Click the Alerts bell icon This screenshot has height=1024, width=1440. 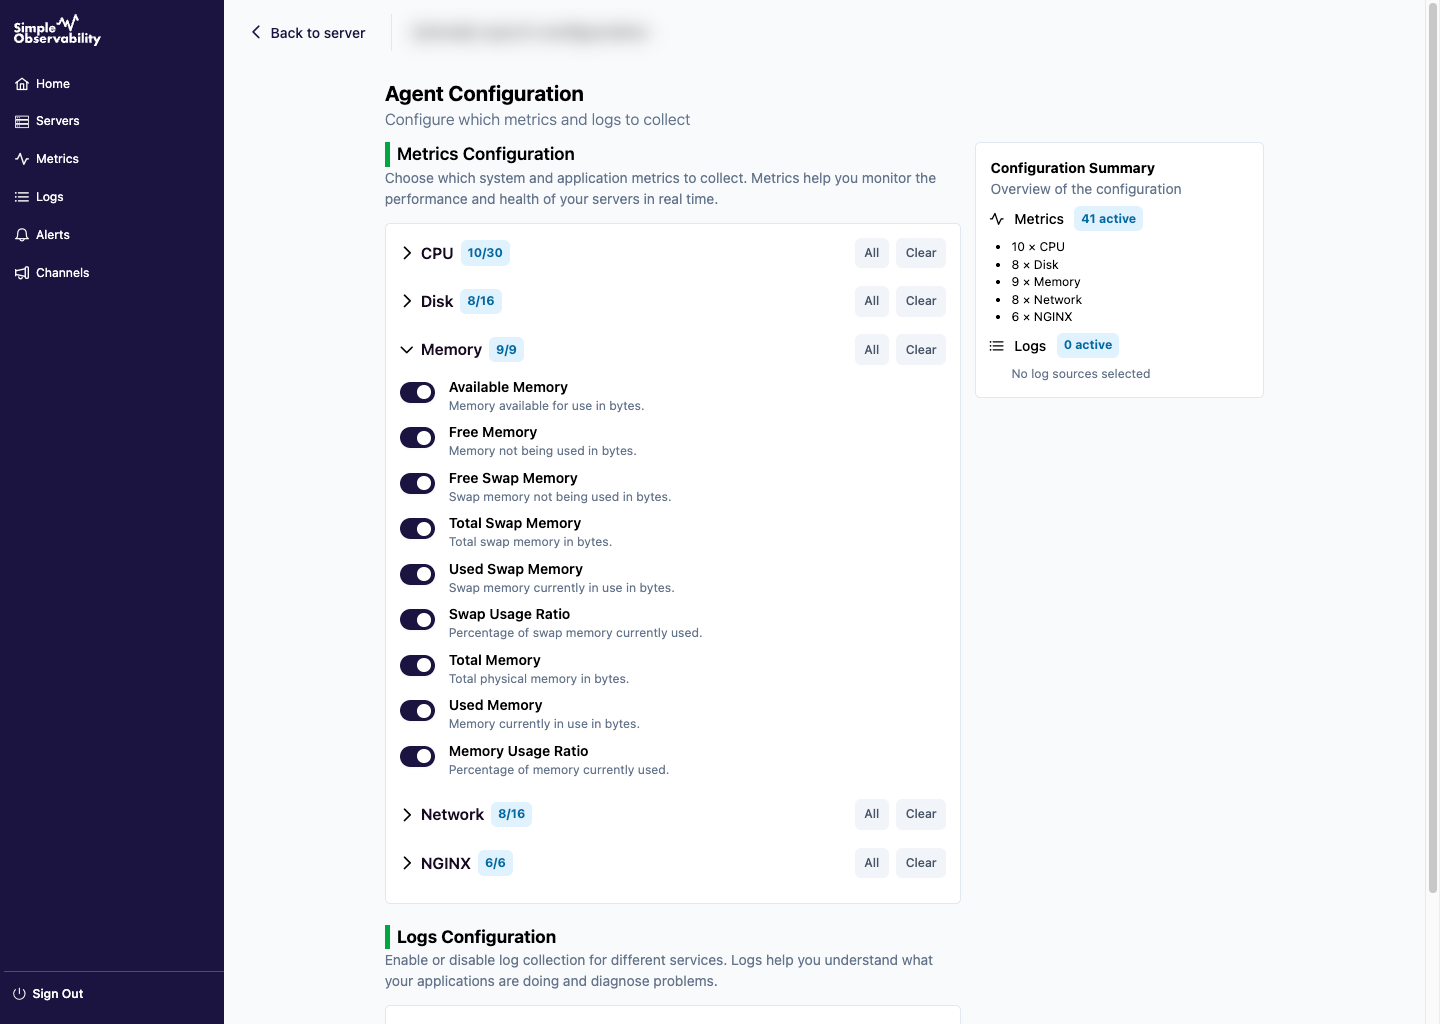[x=22, y=235]
